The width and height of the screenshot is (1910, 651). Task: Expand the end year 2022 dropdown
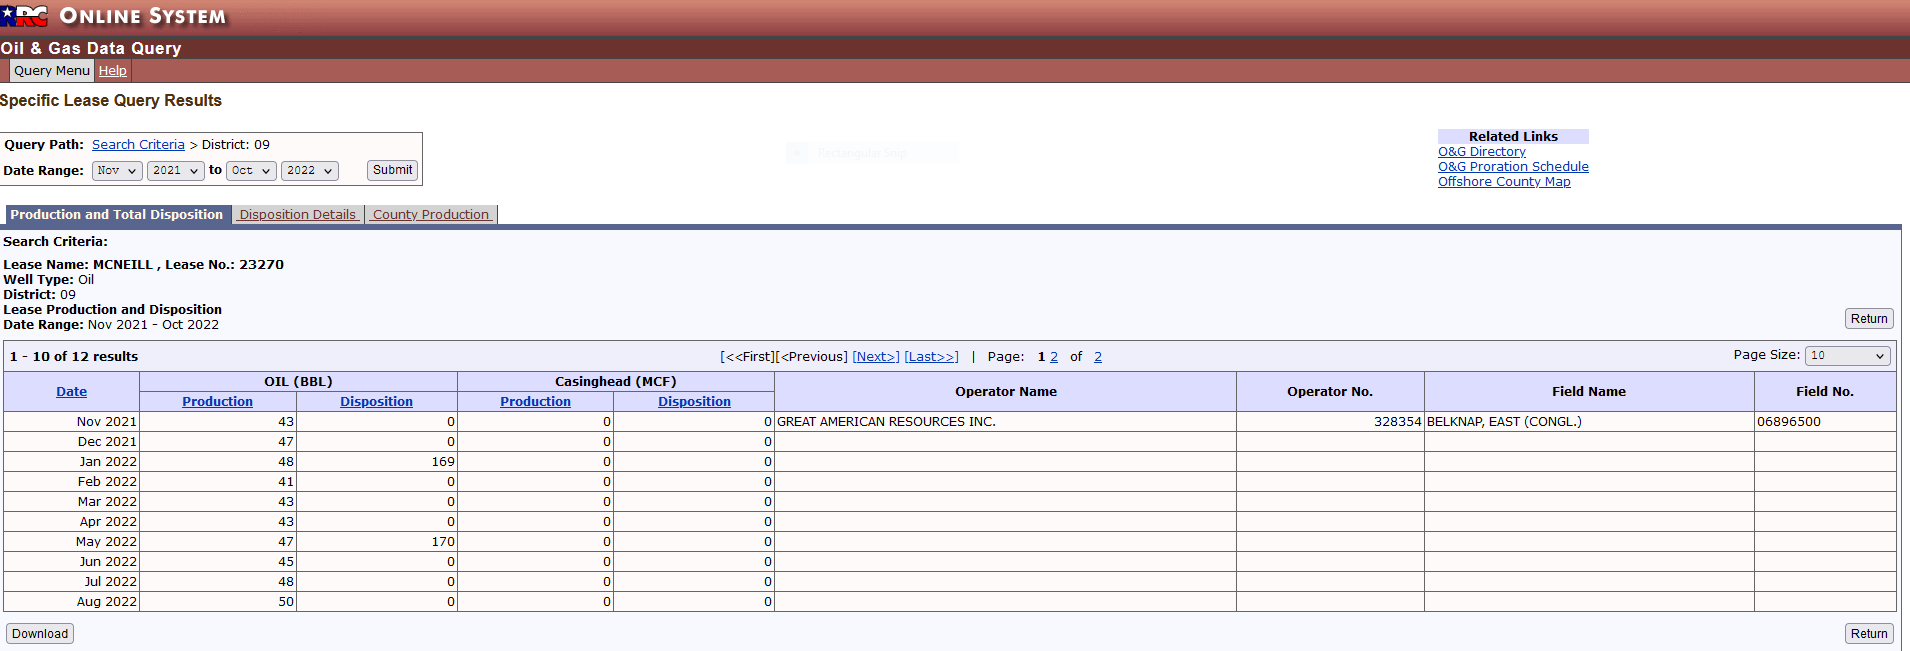point(309,171)
